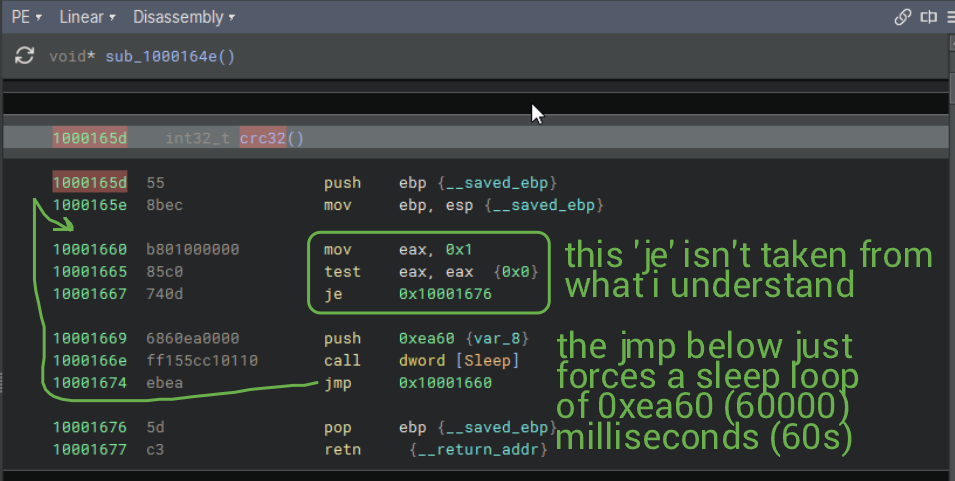Screen dimensions: 955x481
Task: Follow the jmp target 0x10001660
Action: [x=445, y=382]
